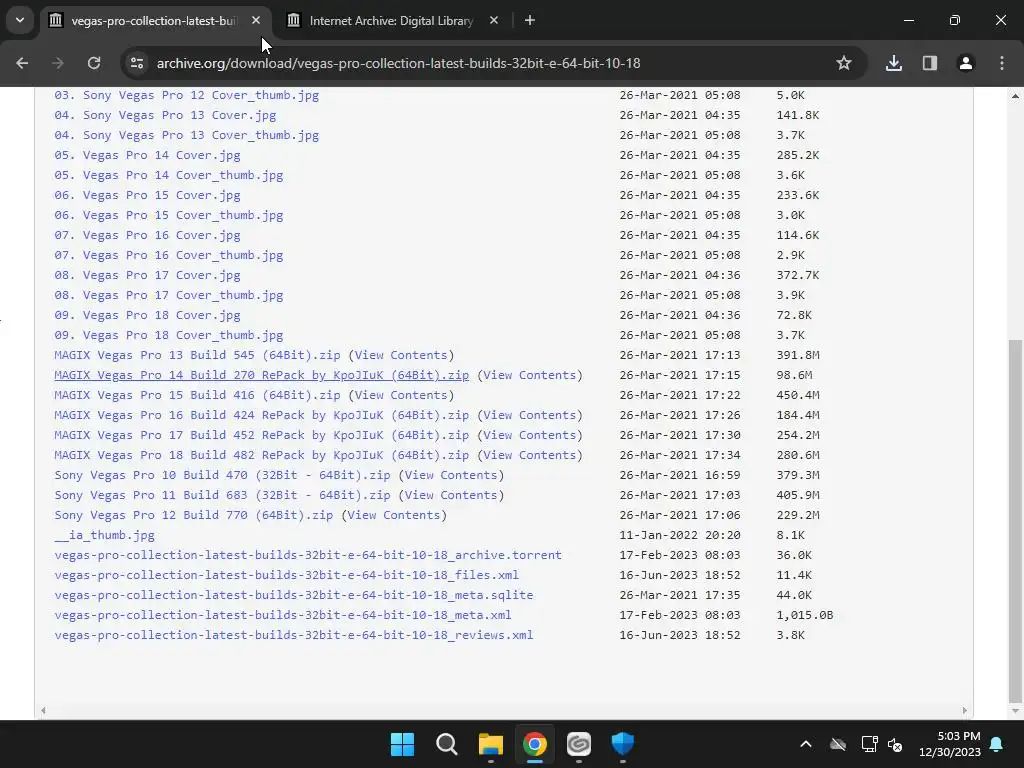Screen dimensions: 1024x768
Task: Download MAGIX Vegas Pro 18 Build 482 zip
Action: (x=261, y=455)
